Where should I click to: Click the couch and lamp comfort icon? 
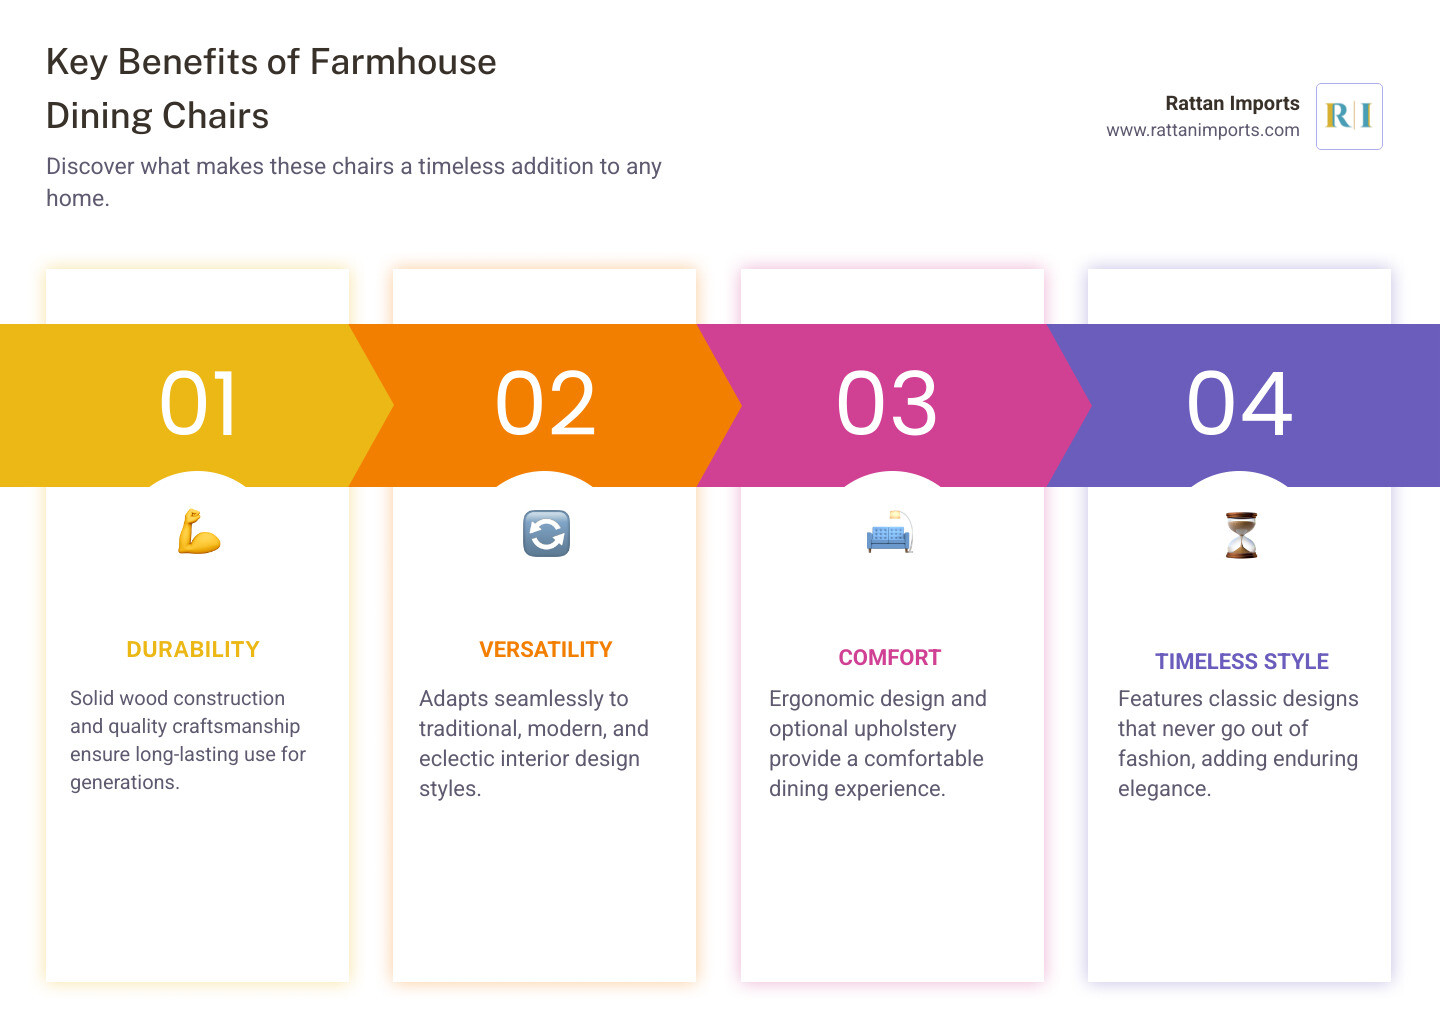(890, 534)
